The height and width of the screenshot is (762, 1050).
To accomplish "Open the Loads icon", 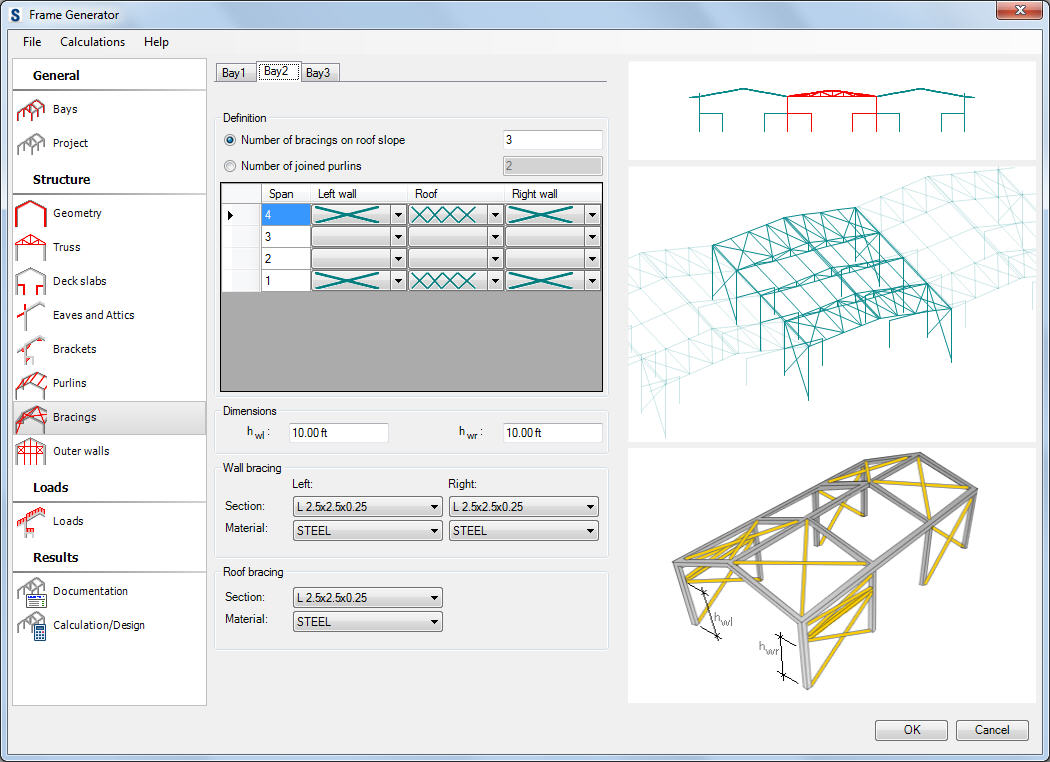I will coord(31,522).
